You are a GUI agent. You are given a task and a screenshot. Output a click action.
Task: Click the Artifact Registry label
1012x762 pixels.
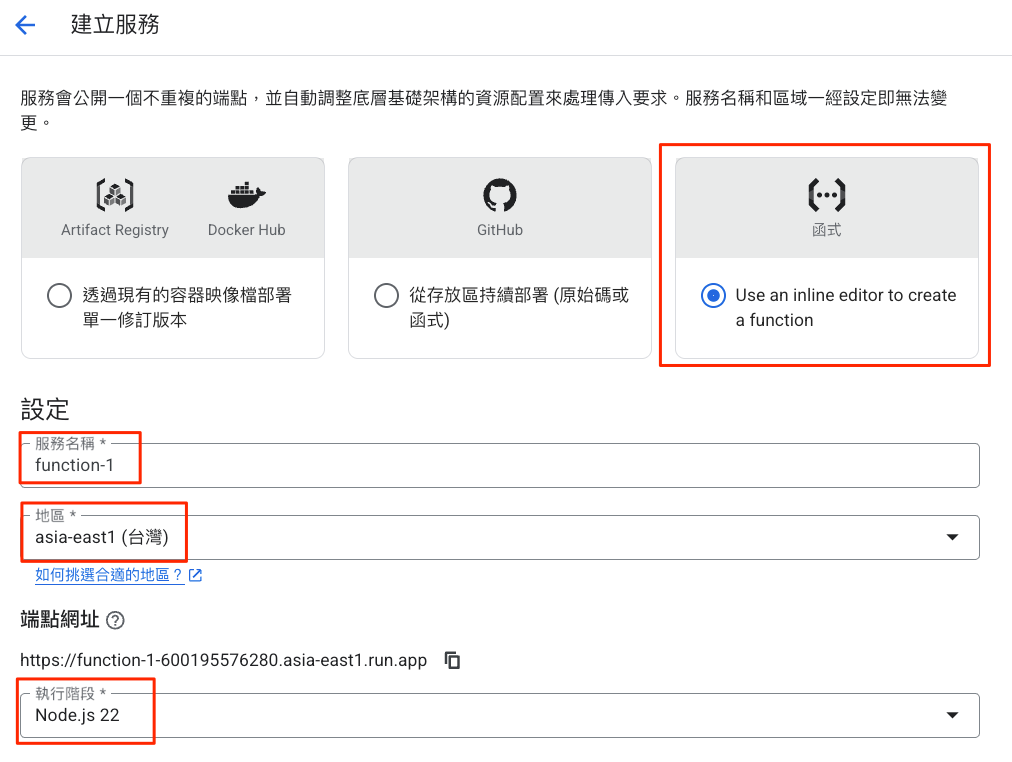114,230
